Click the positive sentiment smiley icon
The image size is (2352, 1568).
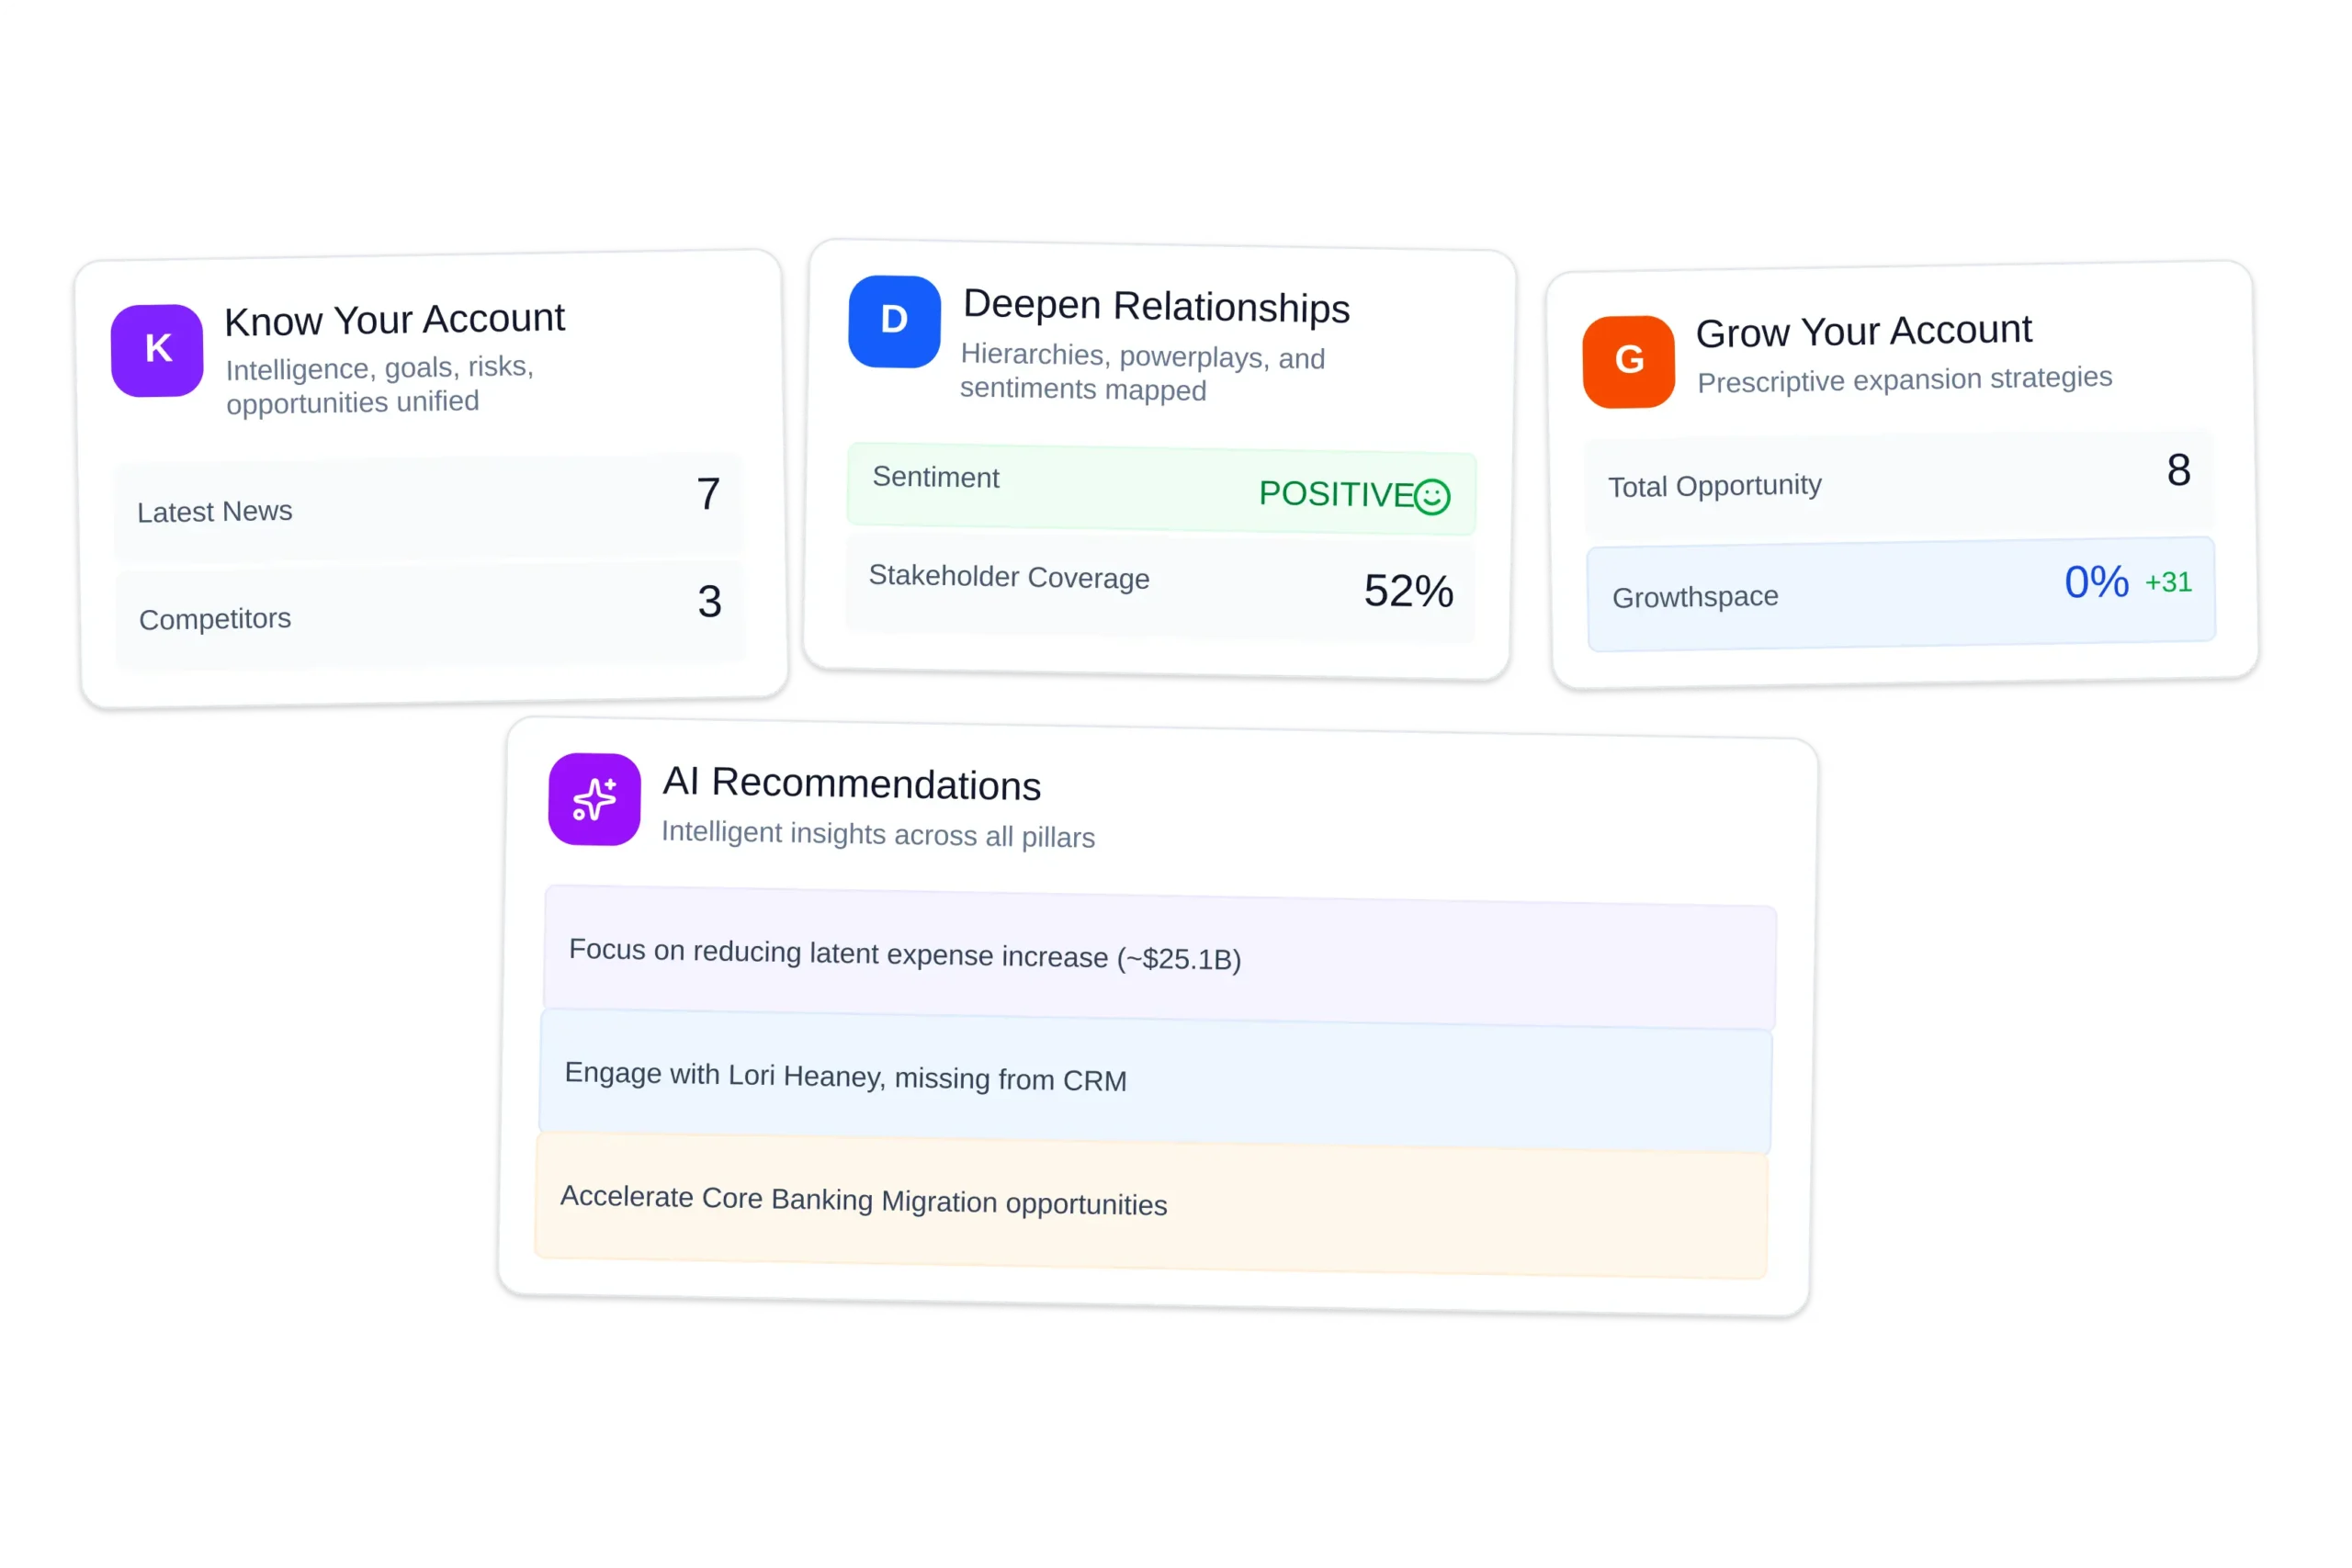pyautogui.click(x=1432, y=496)
